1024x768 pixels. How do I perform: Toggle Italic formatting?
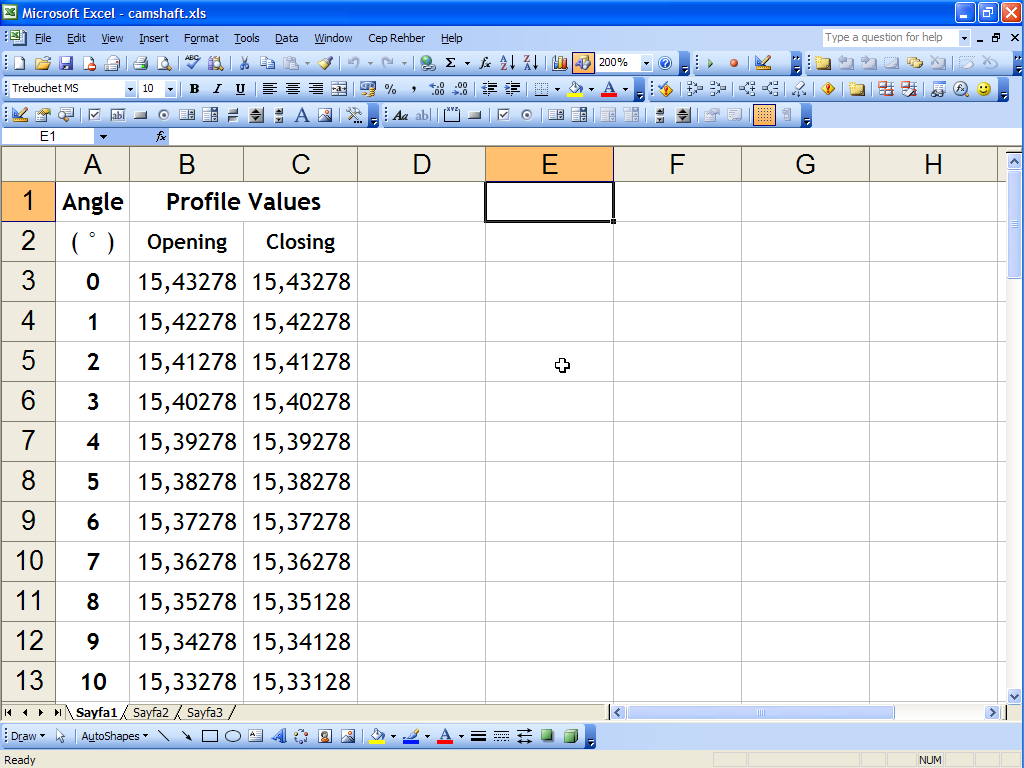click(x=217, y=89)
